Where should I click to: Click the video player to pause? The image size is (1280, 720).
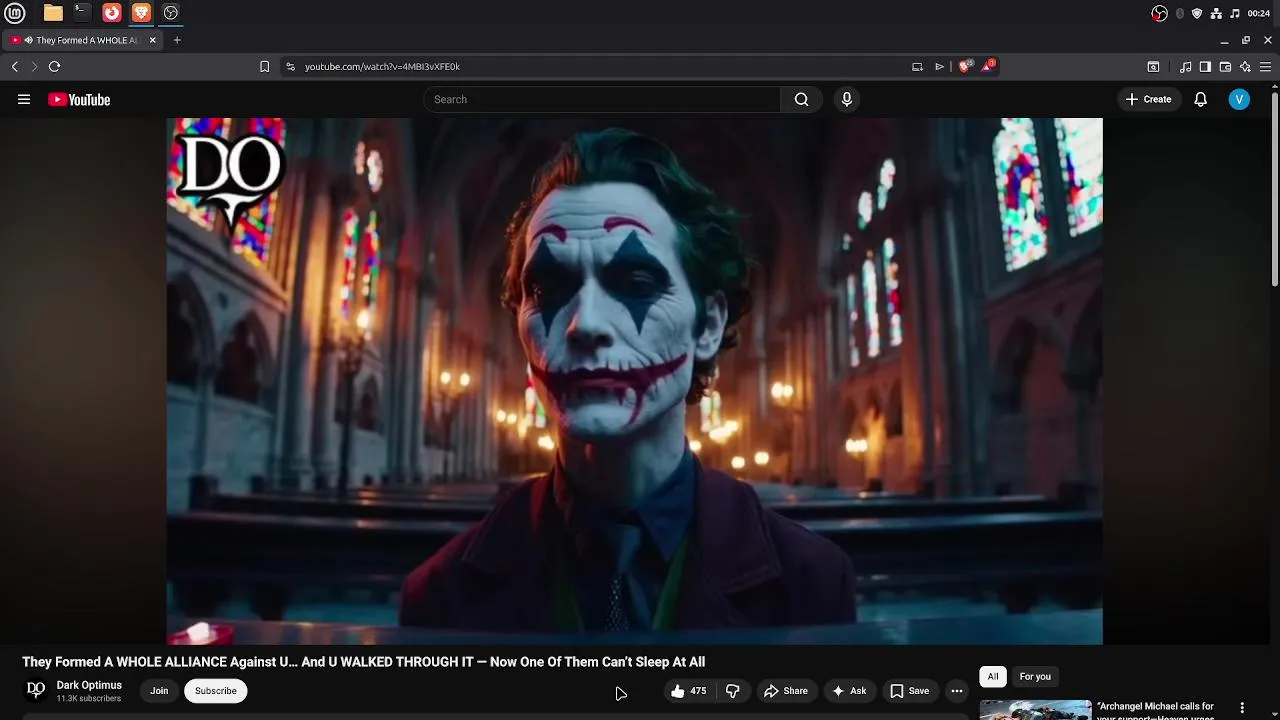pos(635,381)
